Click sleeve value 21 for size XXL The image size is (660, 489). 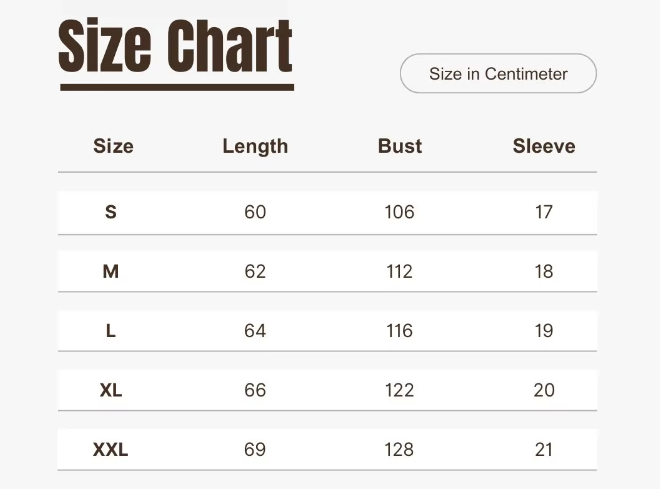544,450
